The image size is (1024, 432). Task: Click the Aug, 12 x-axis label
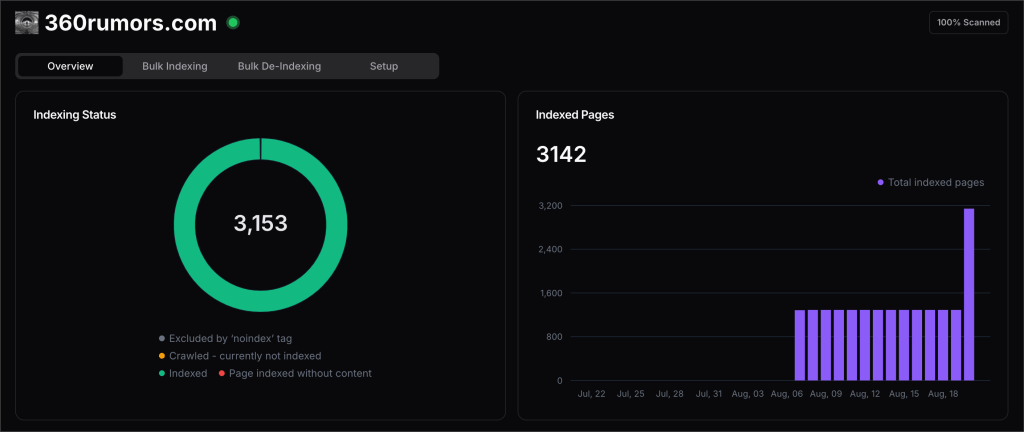point(865,394)
